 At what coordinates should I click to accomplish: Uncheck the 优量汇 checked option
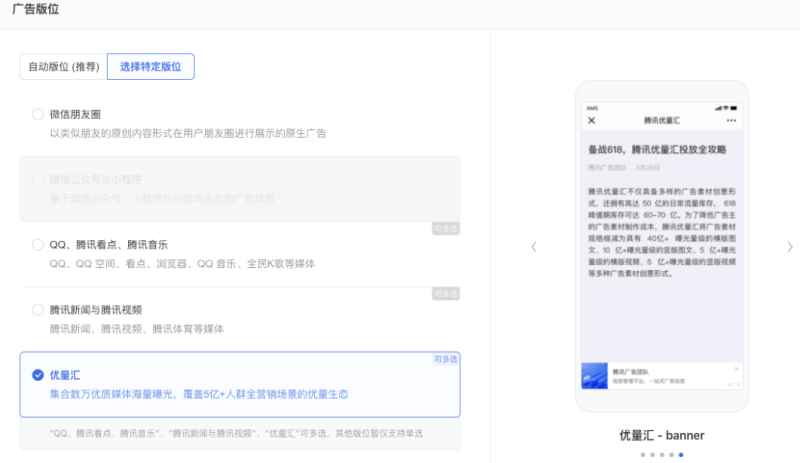tap(38, 375)
